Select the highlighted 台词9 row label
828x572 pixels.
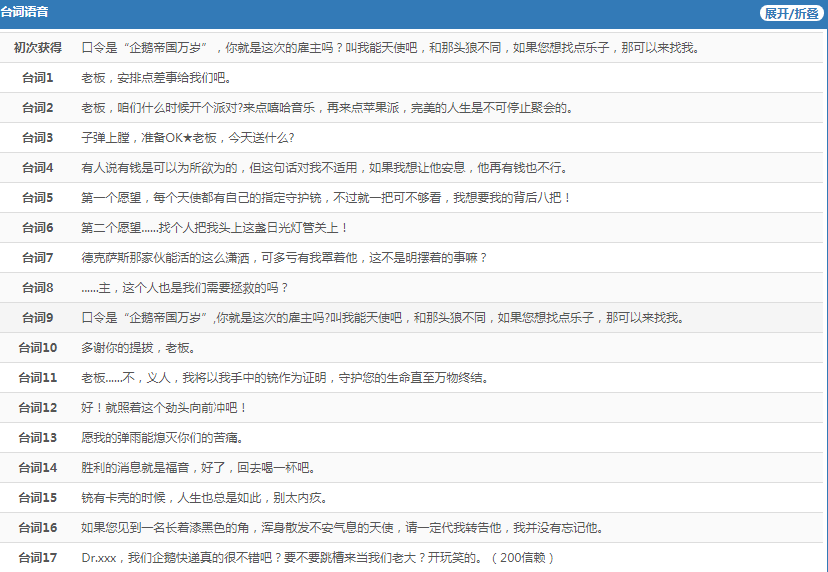point(37,318)
